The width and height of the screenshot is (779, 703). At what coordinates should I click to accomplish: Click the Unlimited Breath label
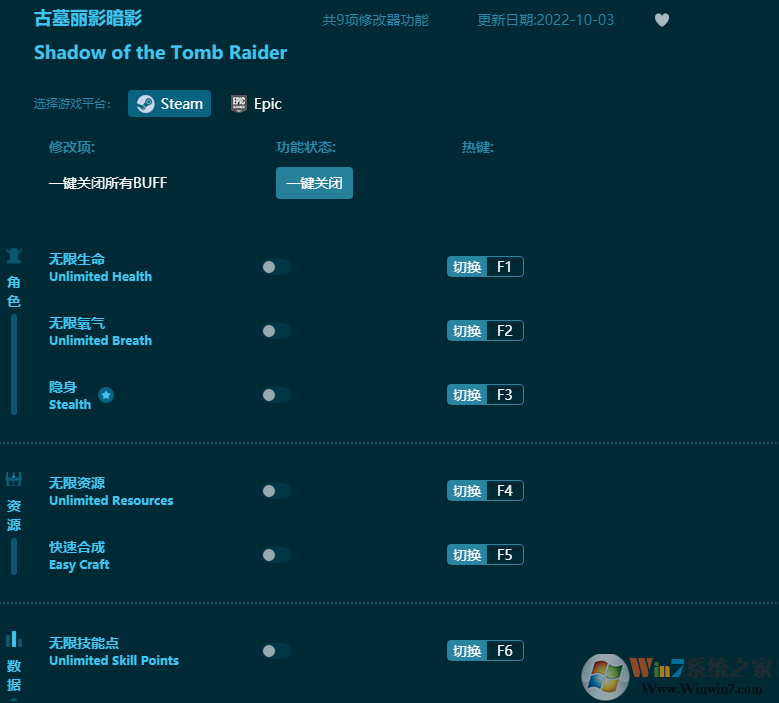100,341
